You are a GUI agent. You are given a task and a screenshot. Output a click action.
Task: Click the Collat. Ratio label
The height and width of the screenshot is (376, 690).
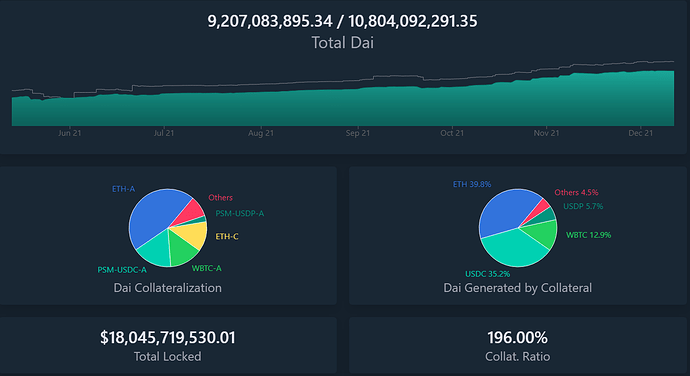[518, 357]
